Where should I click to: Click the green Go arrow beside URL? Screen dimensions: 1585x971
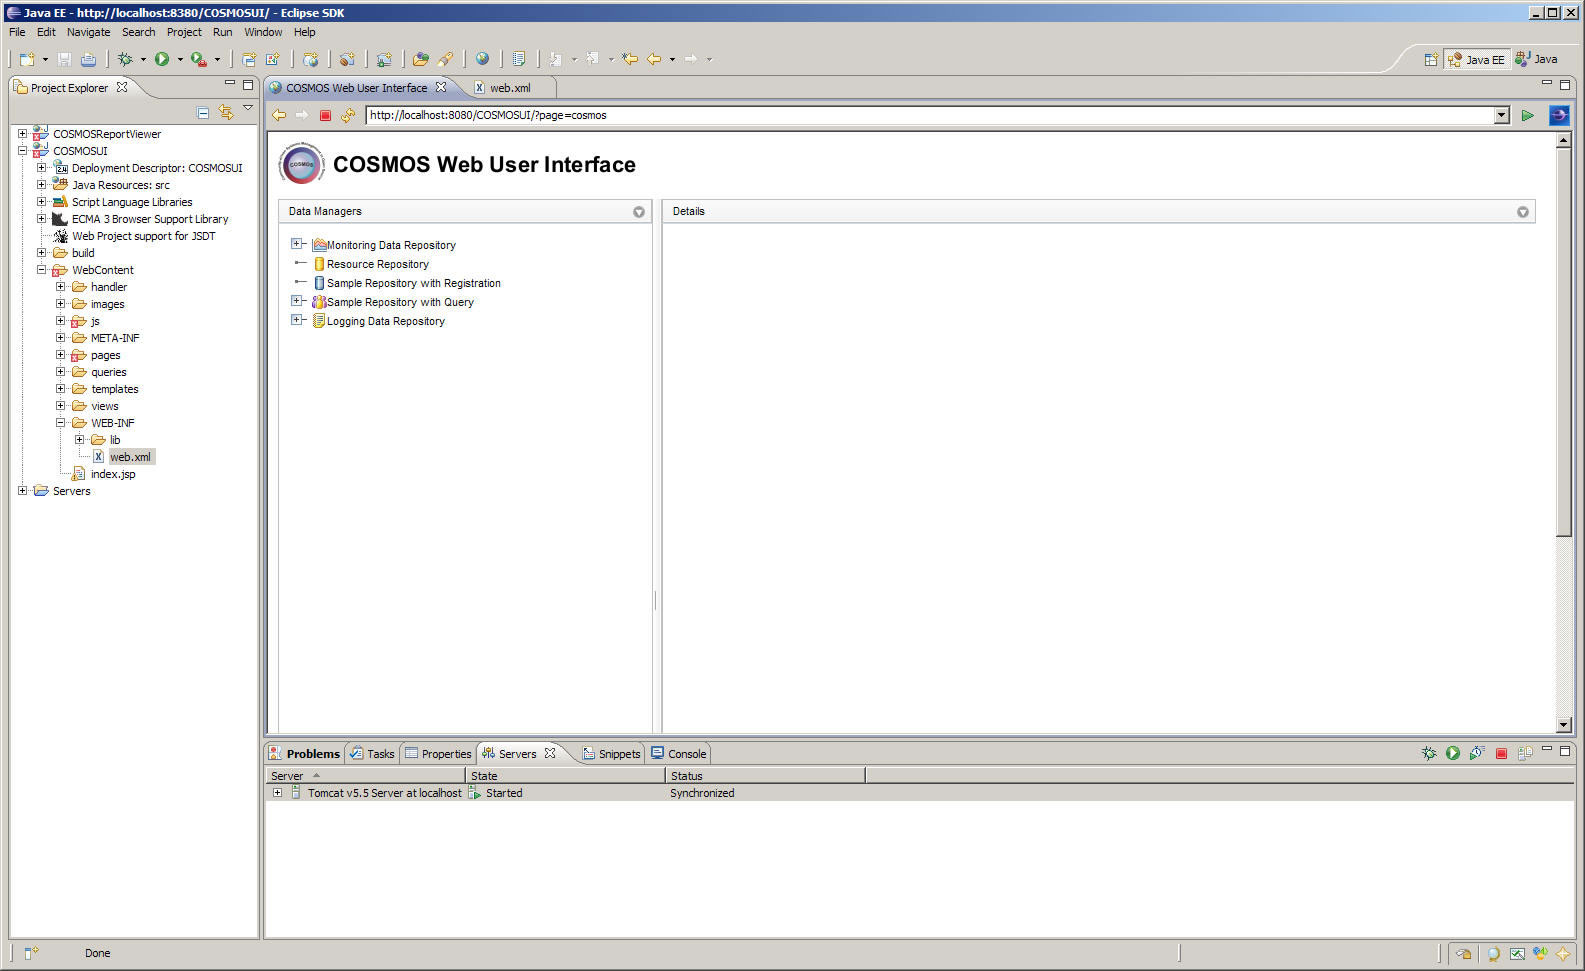[1528, 115]
